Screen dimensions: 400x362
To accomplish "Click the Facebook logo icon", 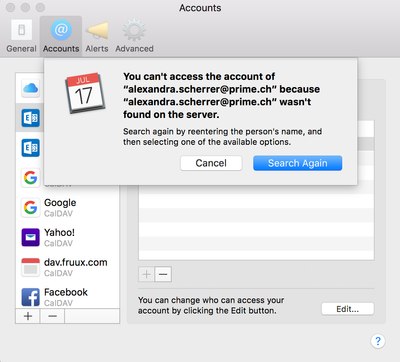I will 30,297.
